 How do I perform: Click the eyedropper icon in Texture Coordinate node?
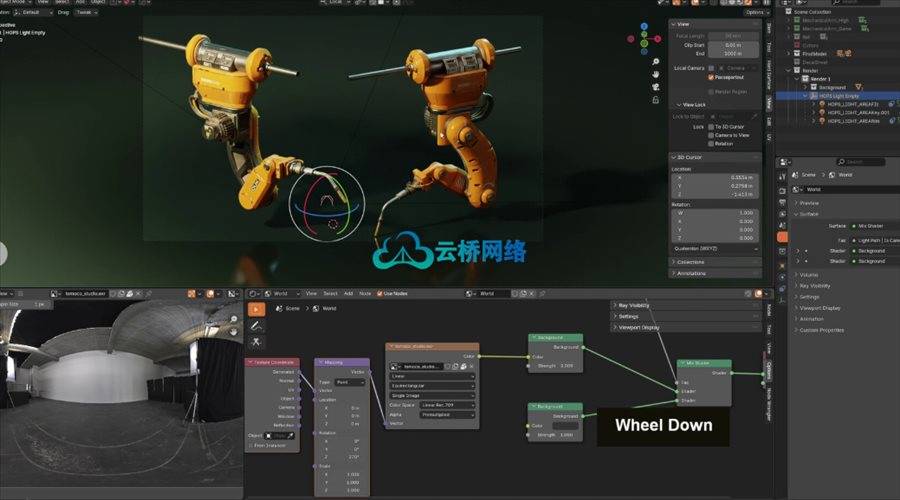click(291, 436)
